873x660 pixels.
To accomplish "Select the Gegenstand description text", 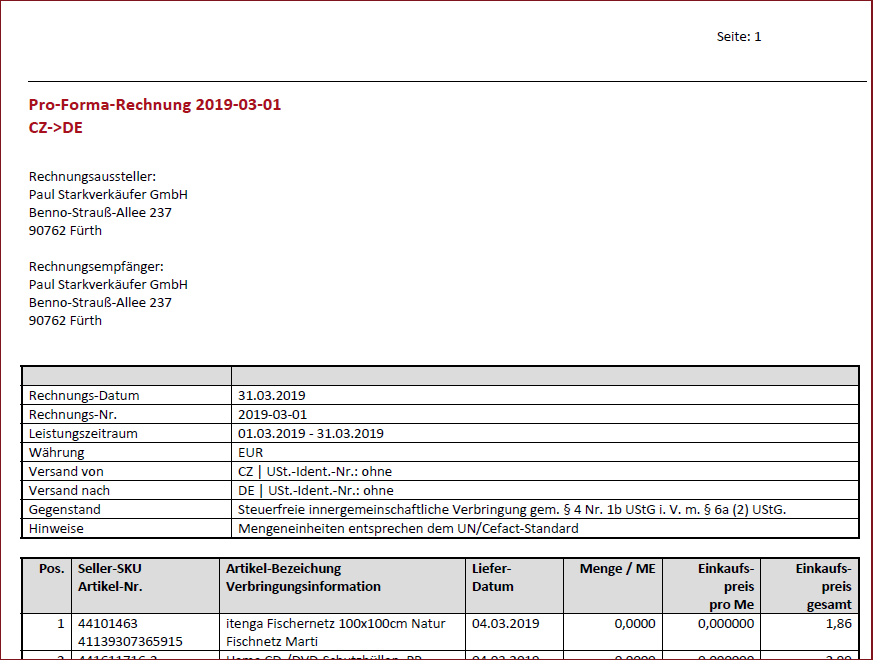I will tap(512, 509).
